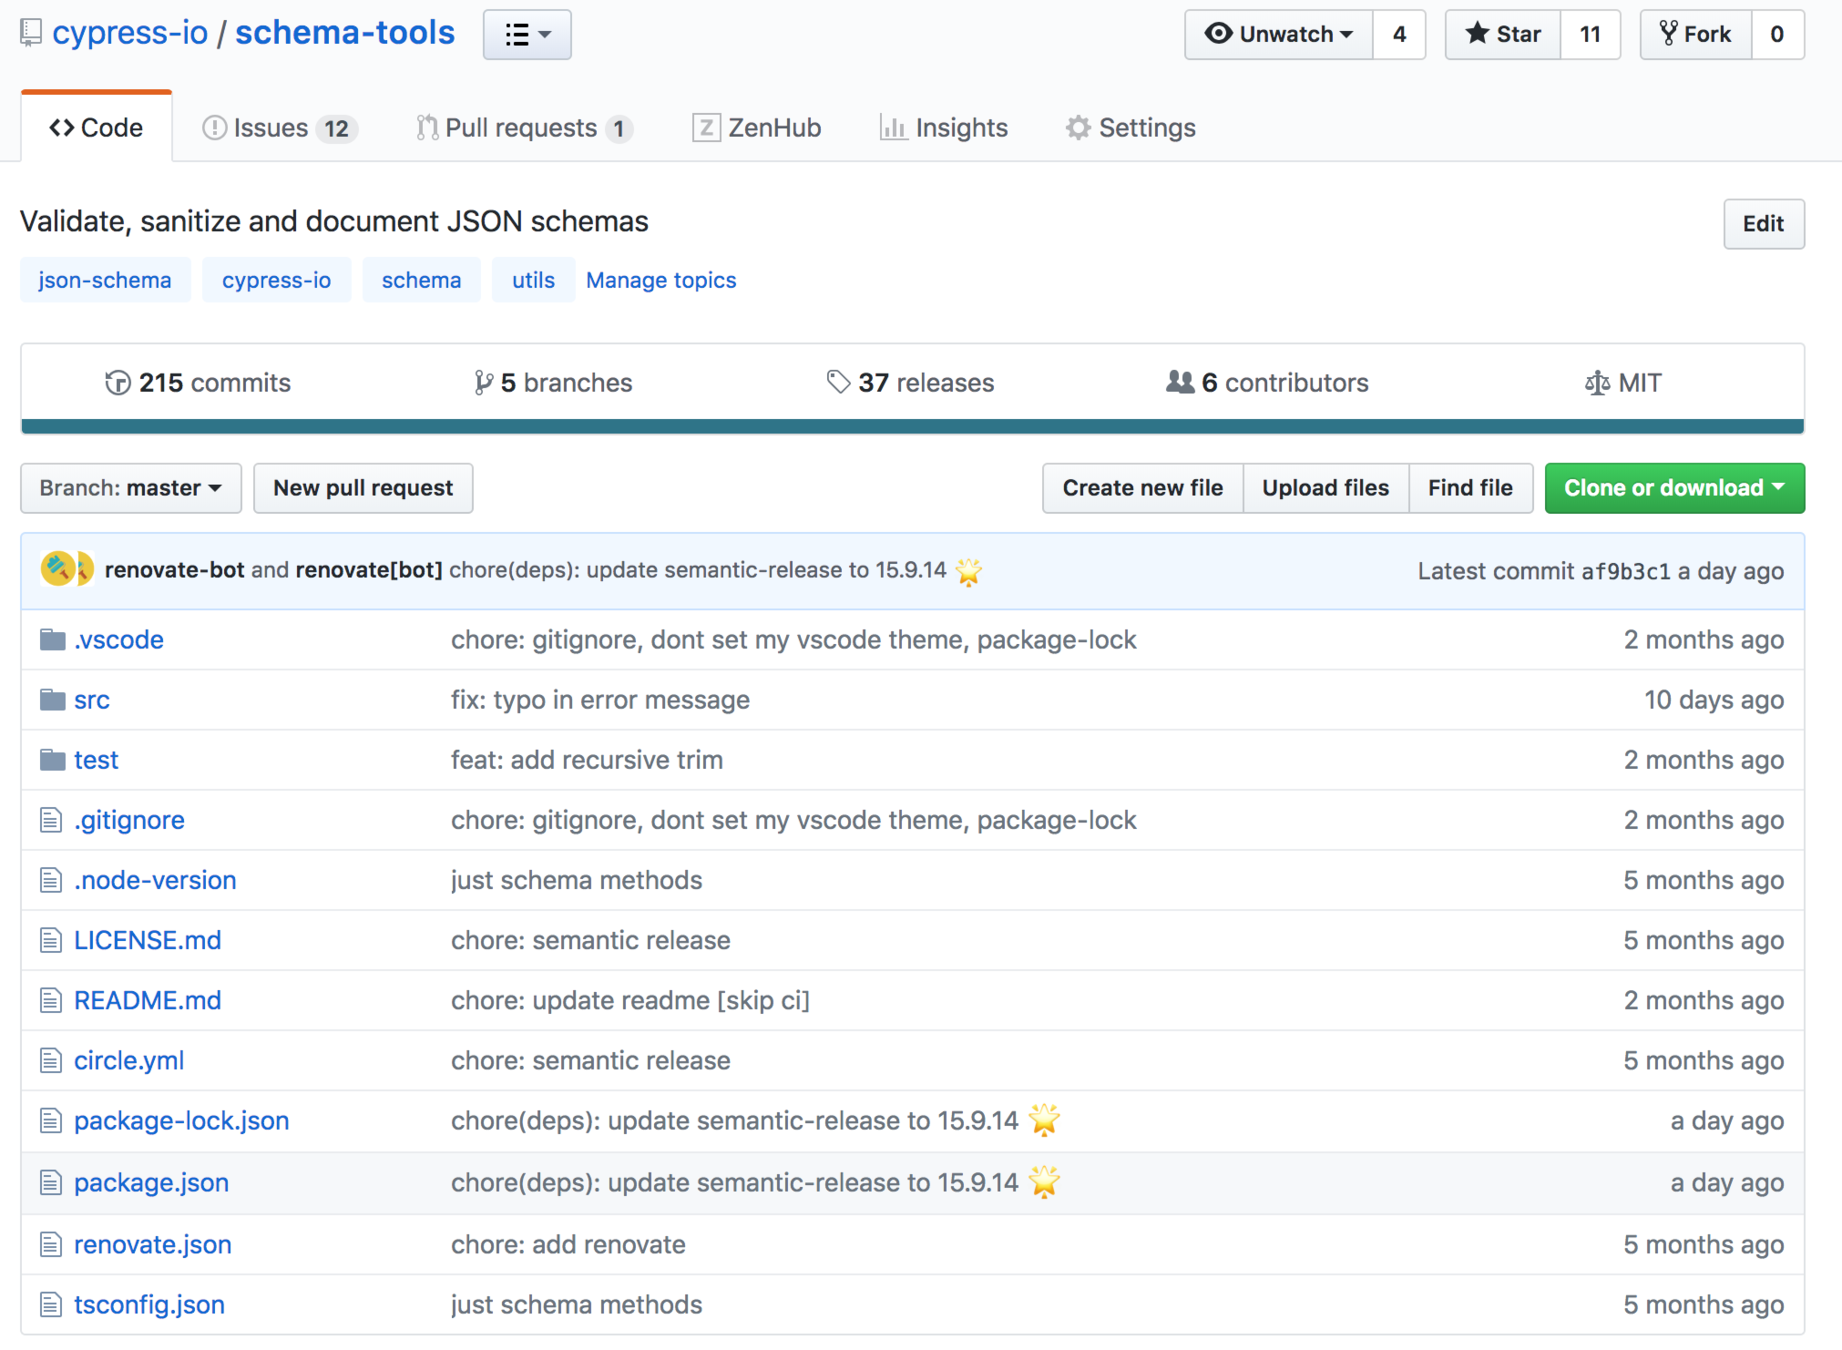This screenshot has width=1842, height=1350.
Task: Open the latest commit message about semantic-release
Action: pyautogui.click(x=697, y=570)
